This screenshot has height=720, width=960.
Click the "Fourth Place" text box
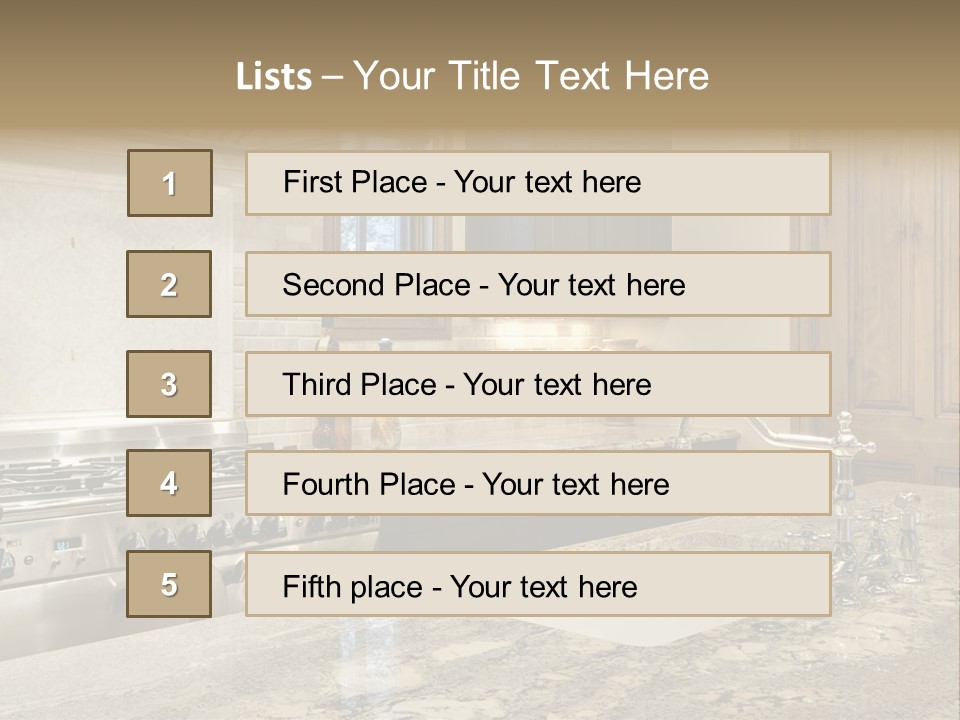click(538, 484)
